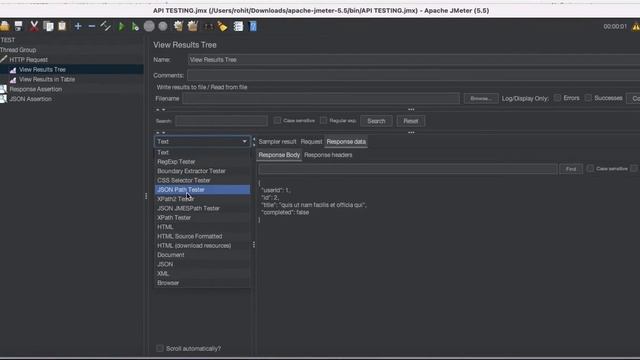Choose CSS Selector Tester from the list
The width and height of the screenshot is (640, 360).
tap(202, 180)
